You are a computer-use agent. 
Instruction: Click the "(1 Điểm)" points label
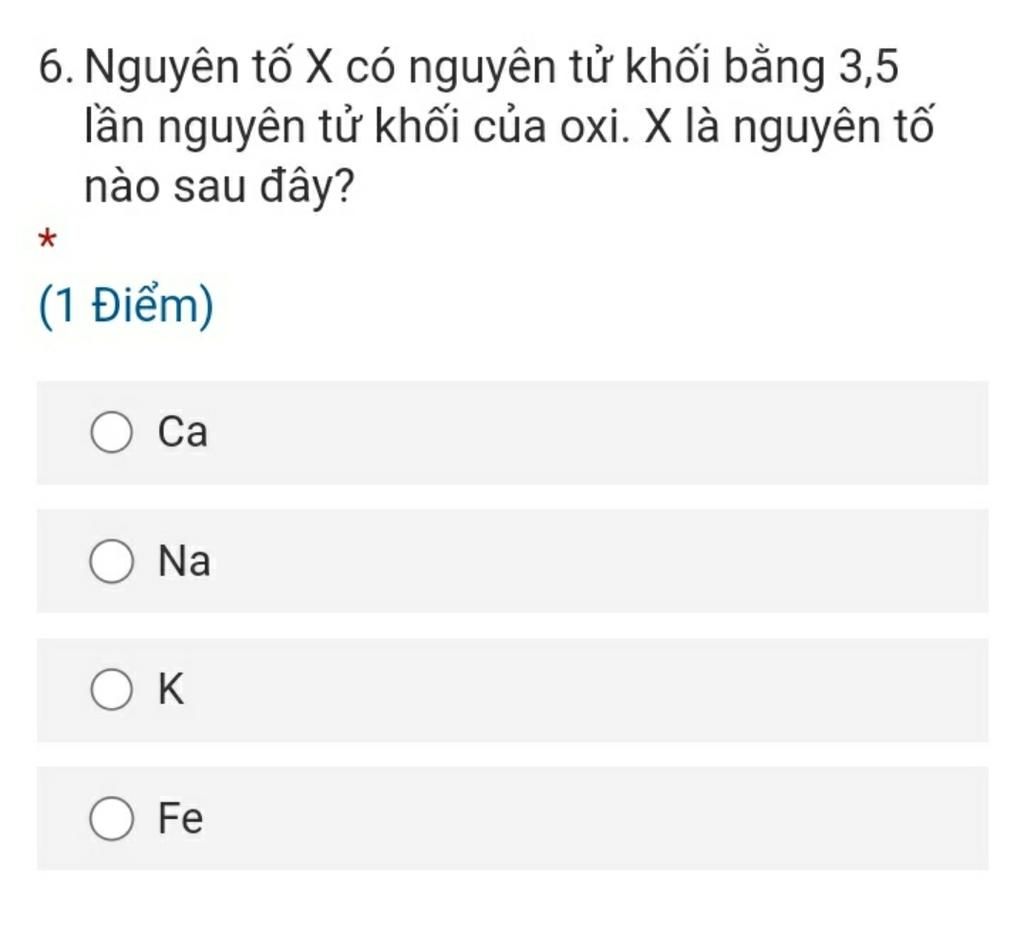126,306
